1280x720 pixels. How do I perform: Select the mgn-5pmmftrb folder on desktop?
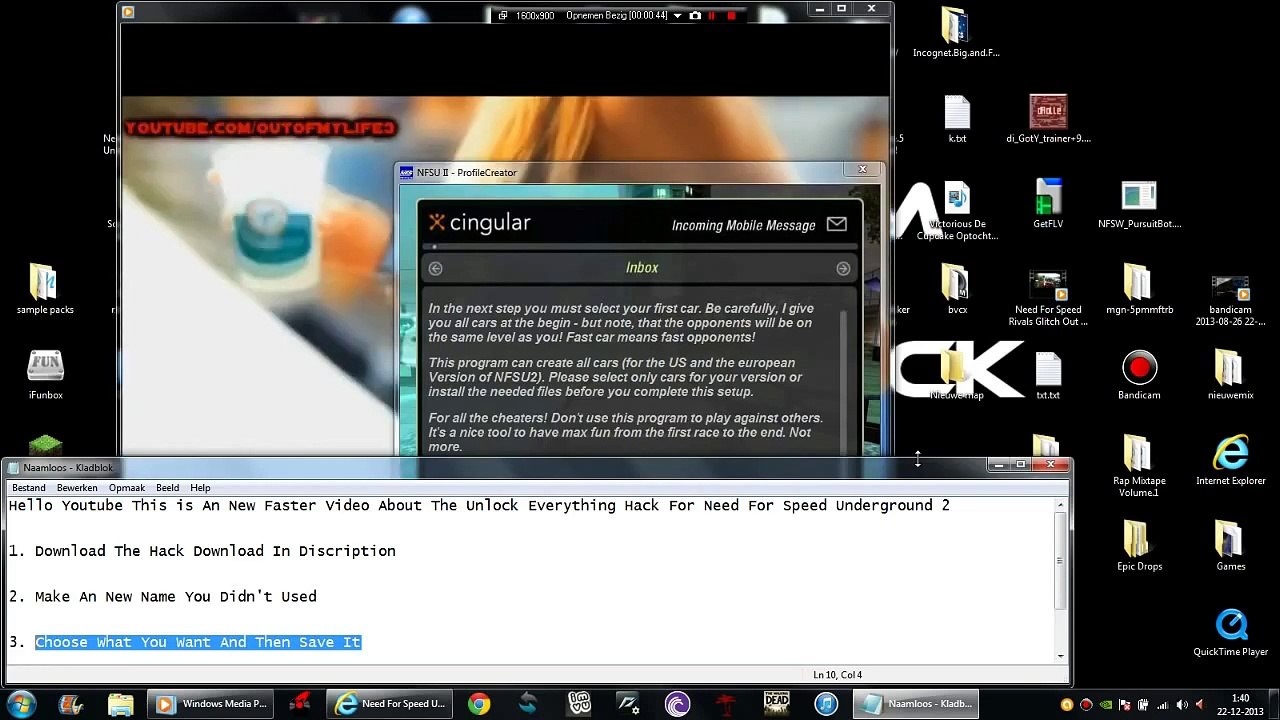click(x=1139, y=289)
